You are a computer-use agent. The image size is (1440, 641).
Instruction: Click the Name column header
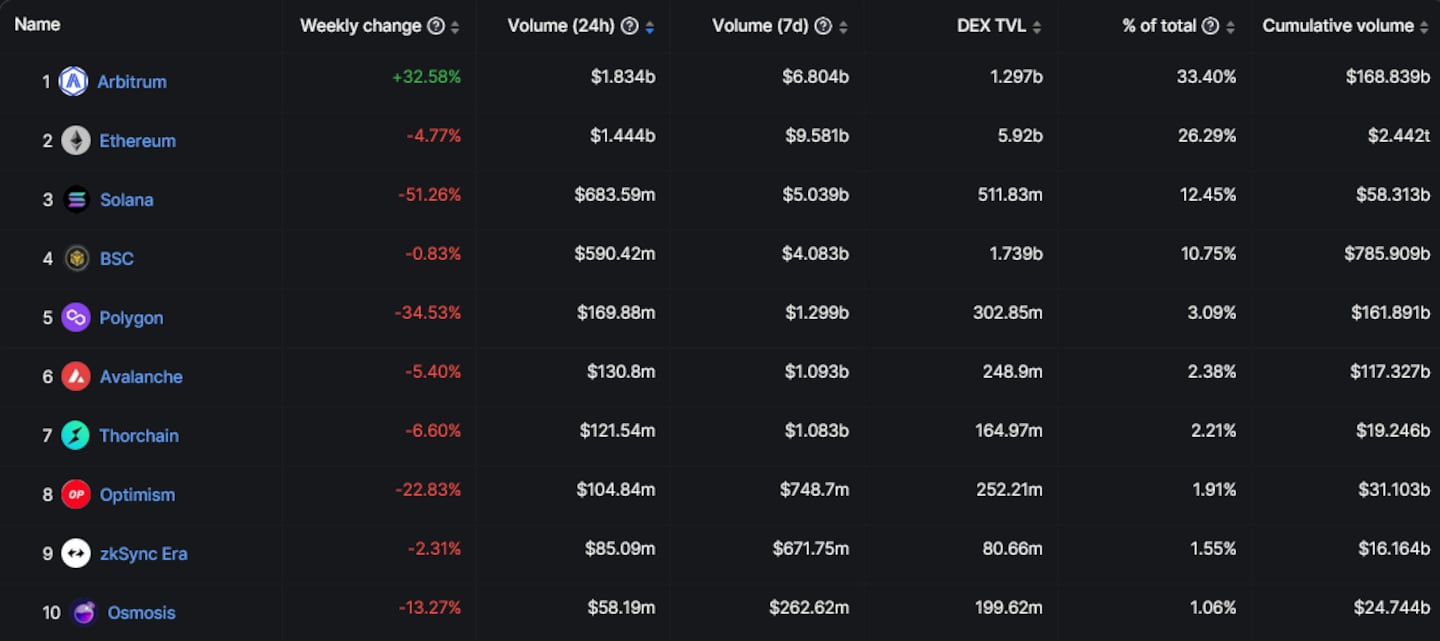(x=37, y=25)
